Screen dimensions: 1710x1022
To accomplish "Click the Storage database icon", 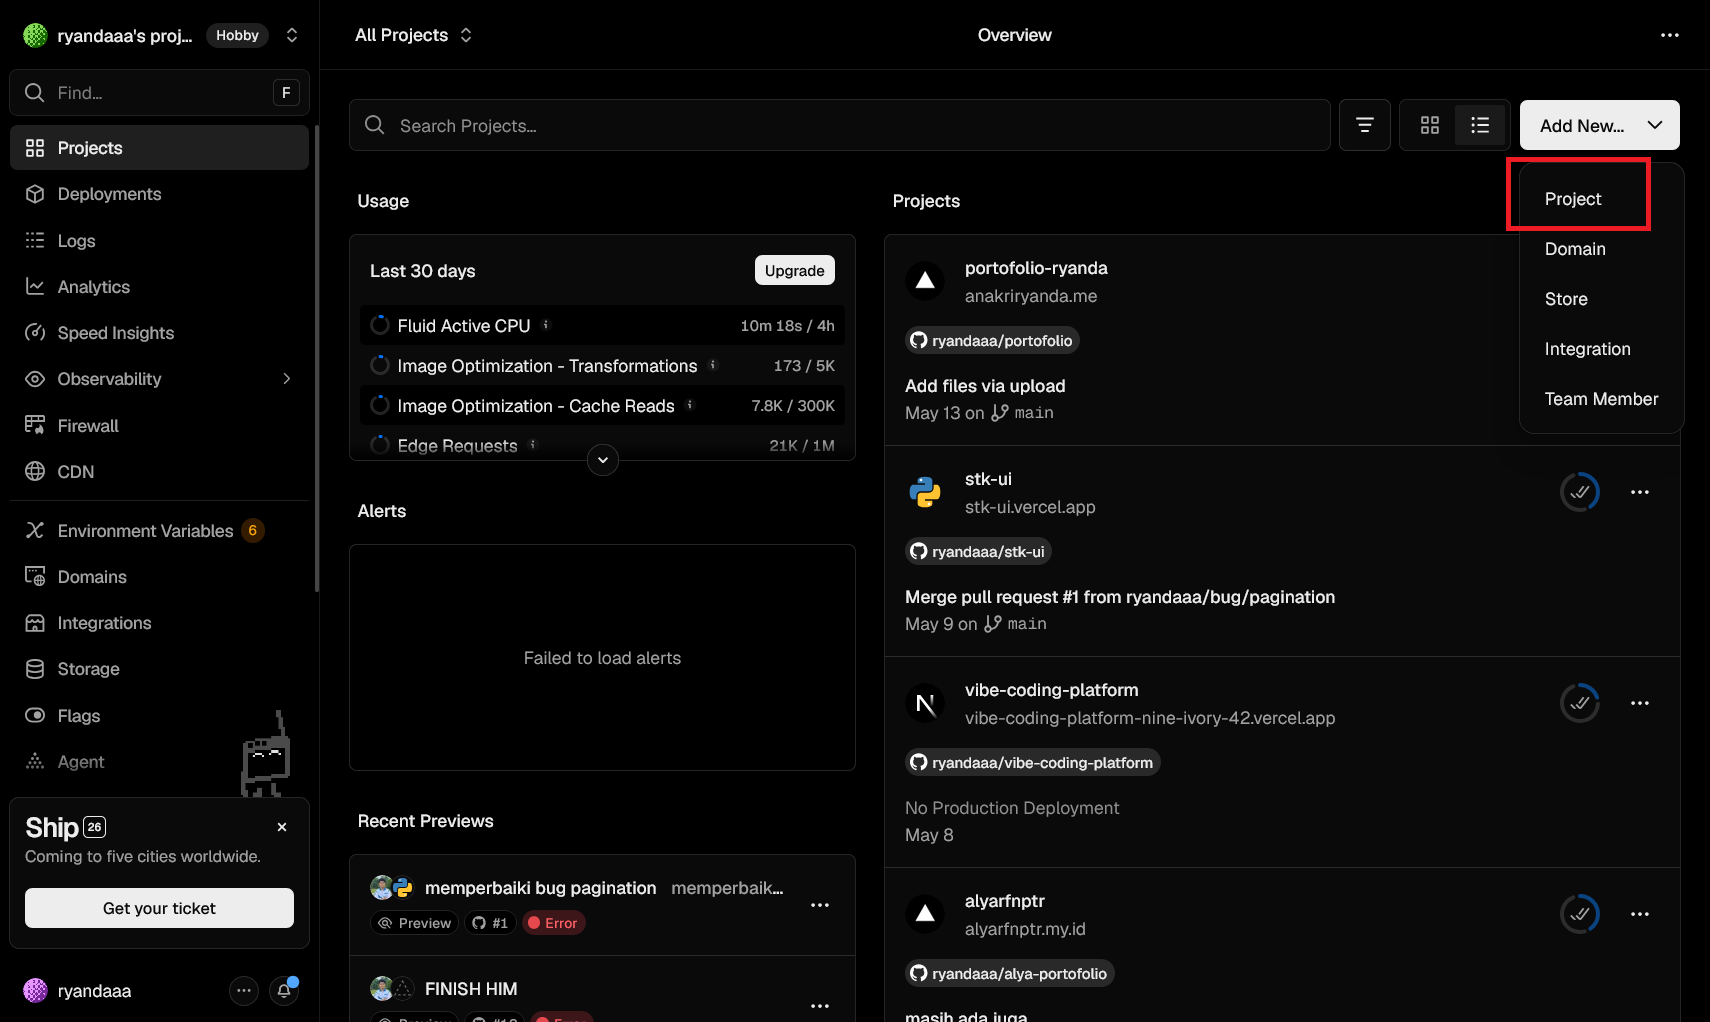I will (35, 669).
